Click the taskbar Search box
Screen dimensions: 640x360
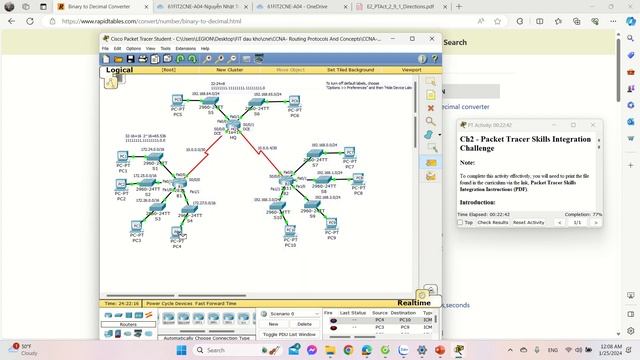pos(236,350)
